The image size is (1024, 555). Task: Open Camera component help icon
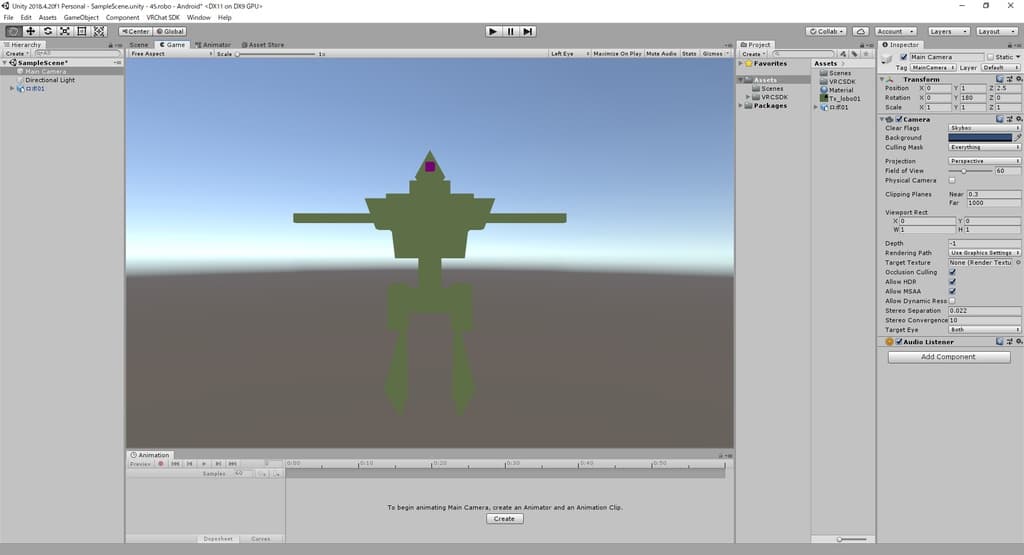(x=1000, y=119)
